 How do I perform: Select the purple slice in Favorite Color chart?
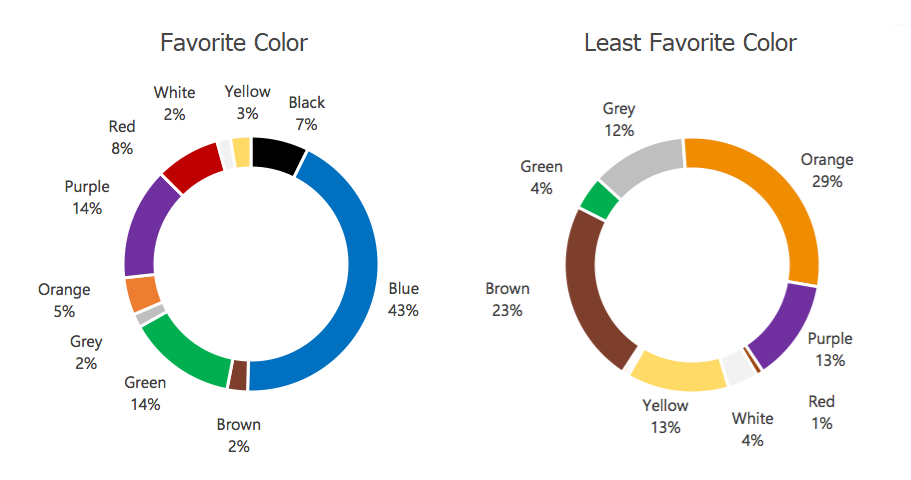(x=148, y=225)
